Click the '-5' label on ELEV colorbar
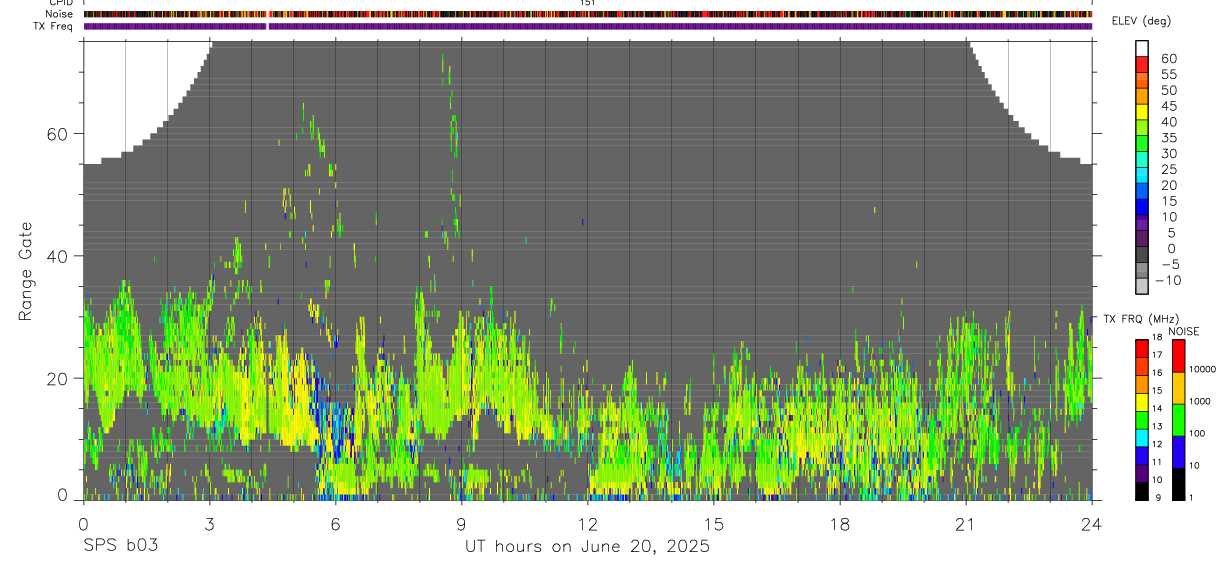The height and width of the screenshot is (567, 1228). [1169, 264]
